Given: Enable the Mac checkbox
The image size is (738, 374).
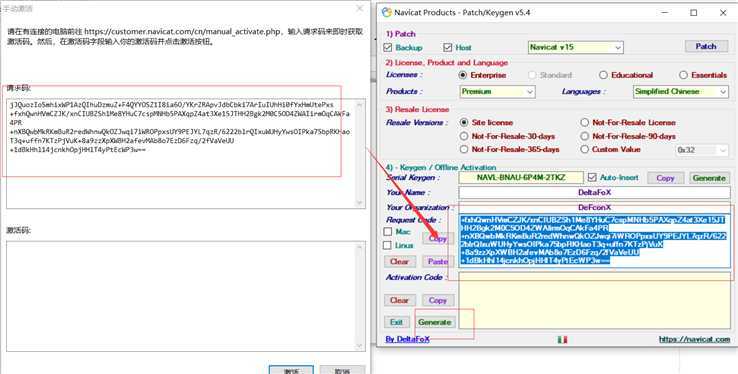Looking at the screenshot, I should 387,231.
